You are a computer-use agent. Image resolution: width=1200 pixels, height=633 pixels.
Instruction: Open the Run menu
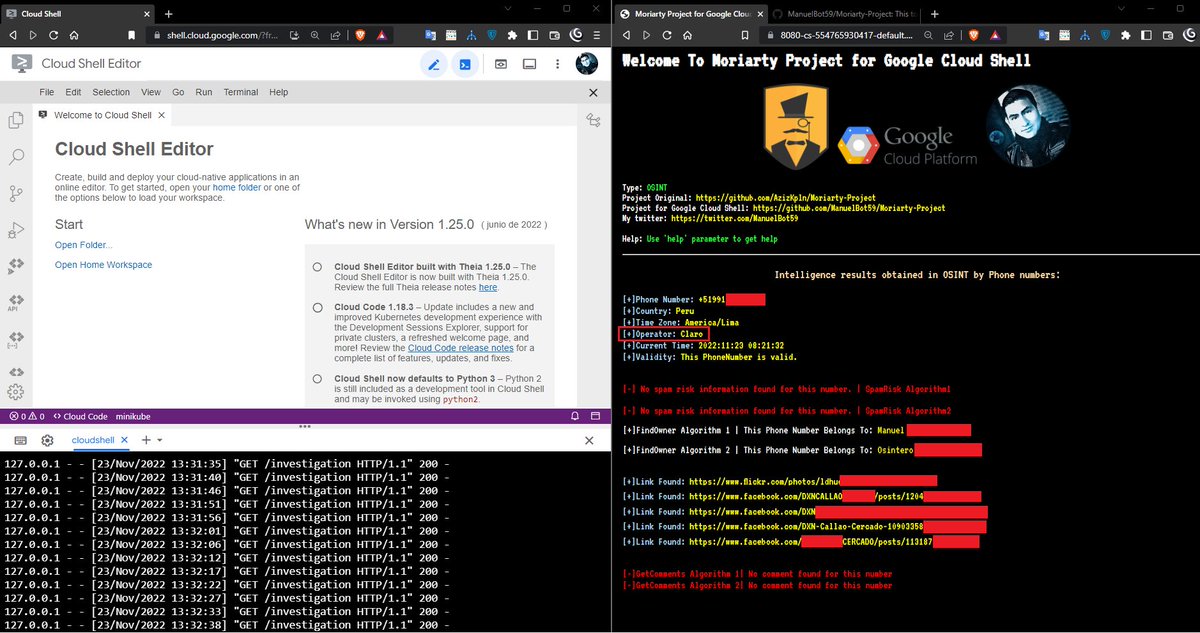coord(204,92)
